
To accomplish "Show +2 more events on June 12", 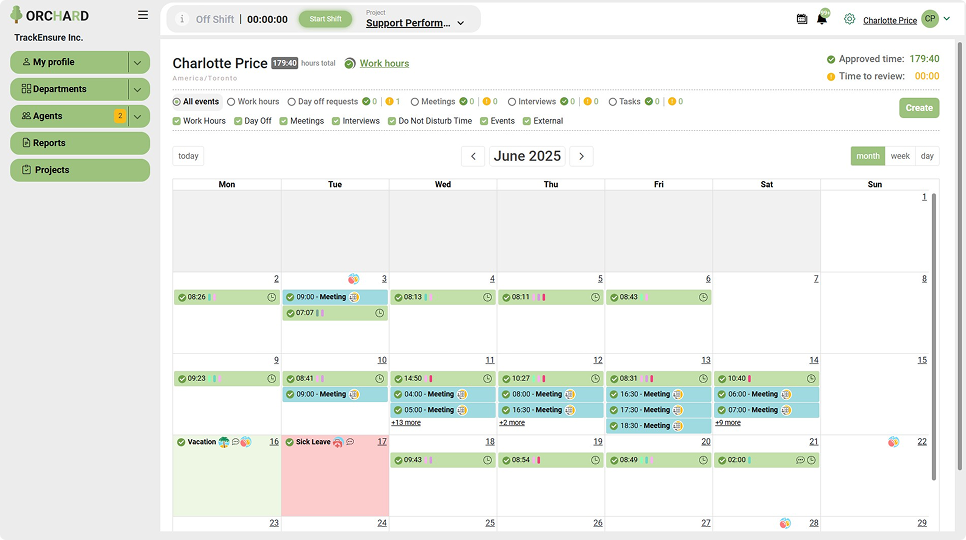I will tap(512, 423).
